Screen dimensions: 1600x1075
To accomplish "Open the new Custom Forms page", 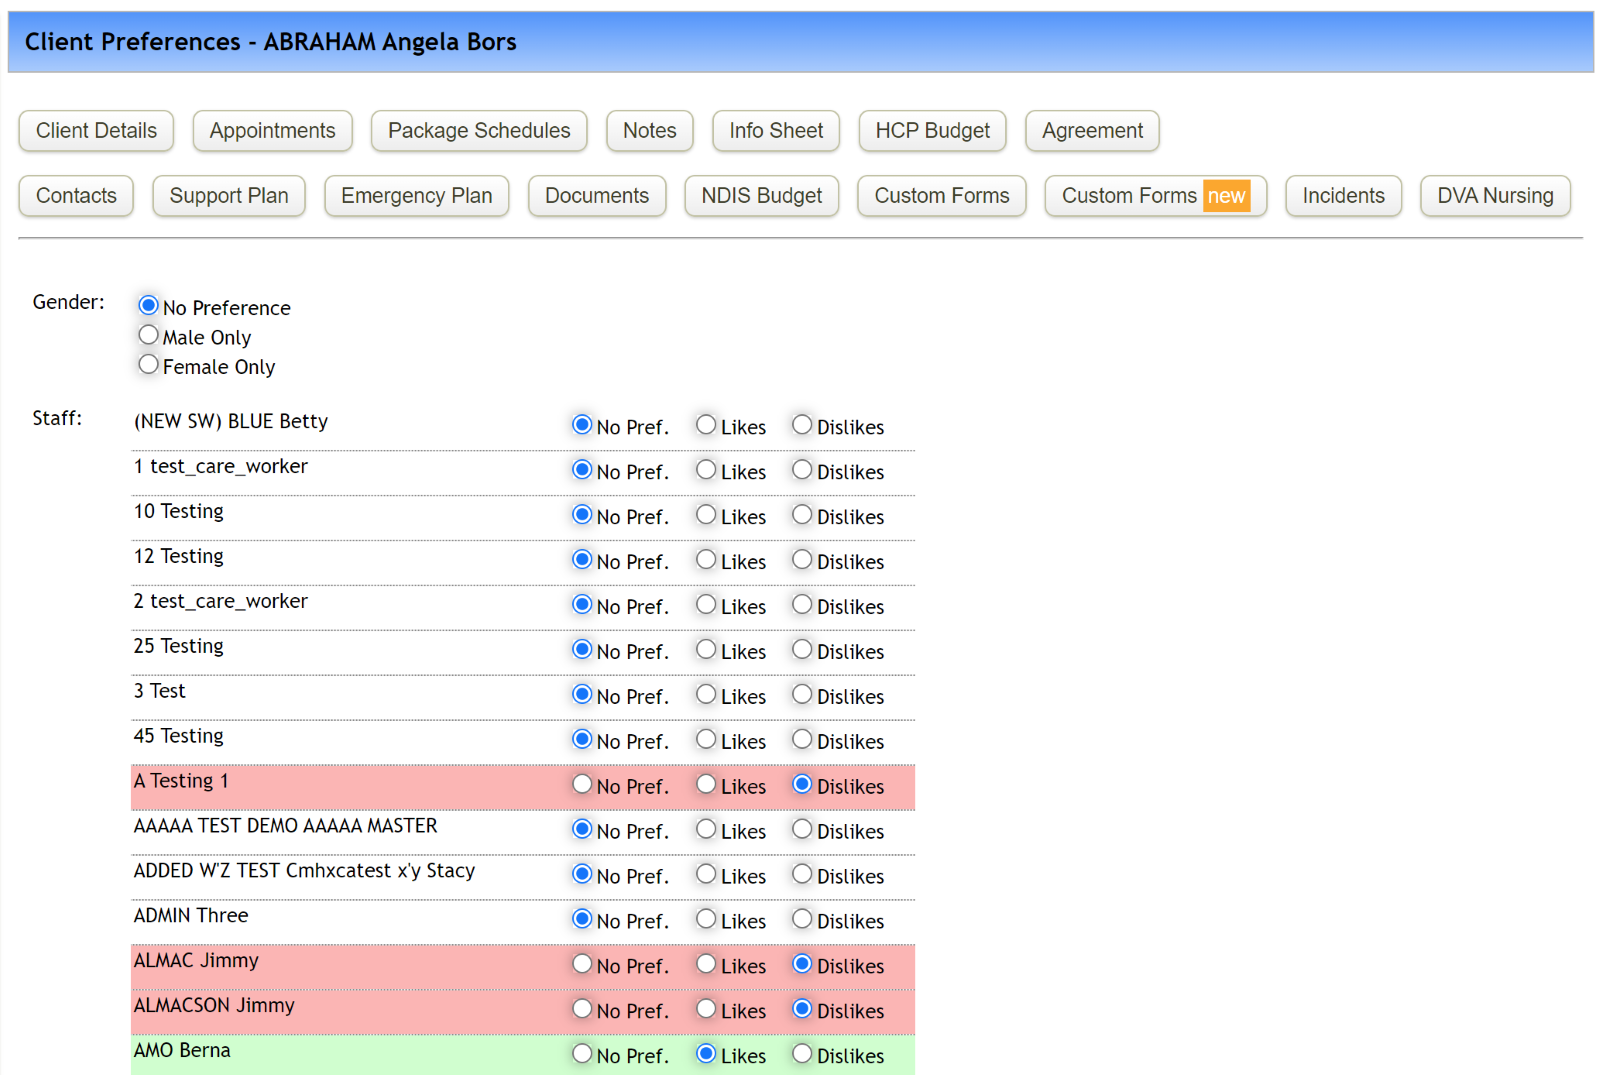I will point(1154,195).
